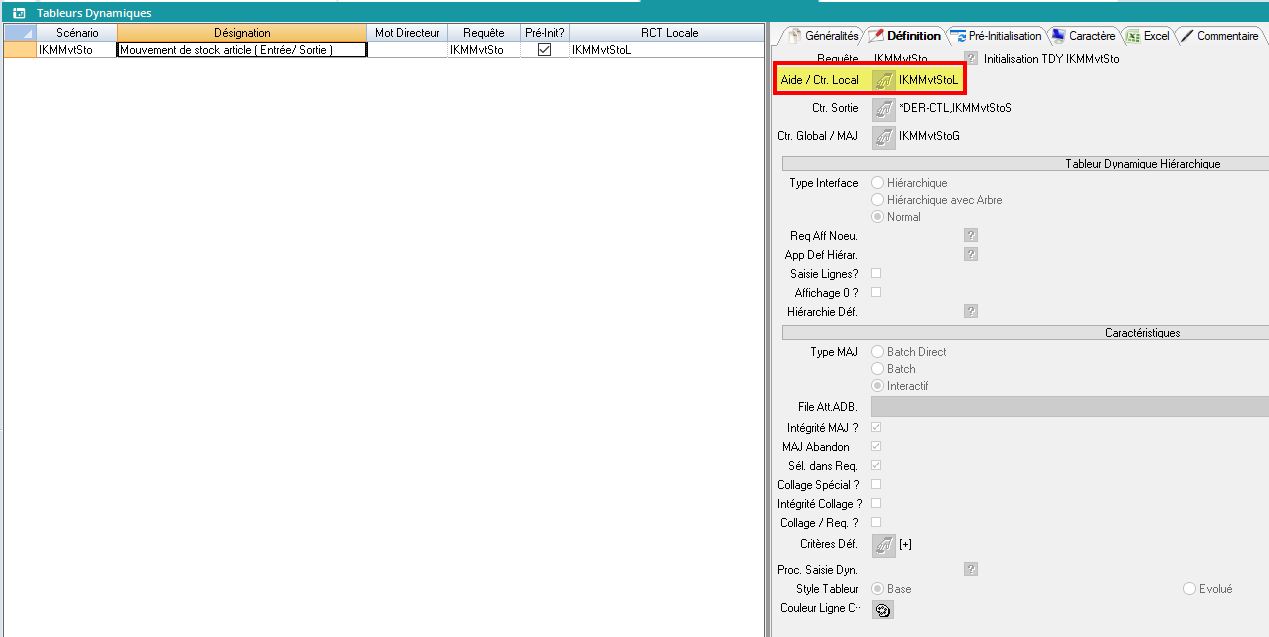The width and height of the screenshot is (1269, 637).
Task: Select the Hiérarchique avec Arbre radio button
Action: tap(878, 200)
